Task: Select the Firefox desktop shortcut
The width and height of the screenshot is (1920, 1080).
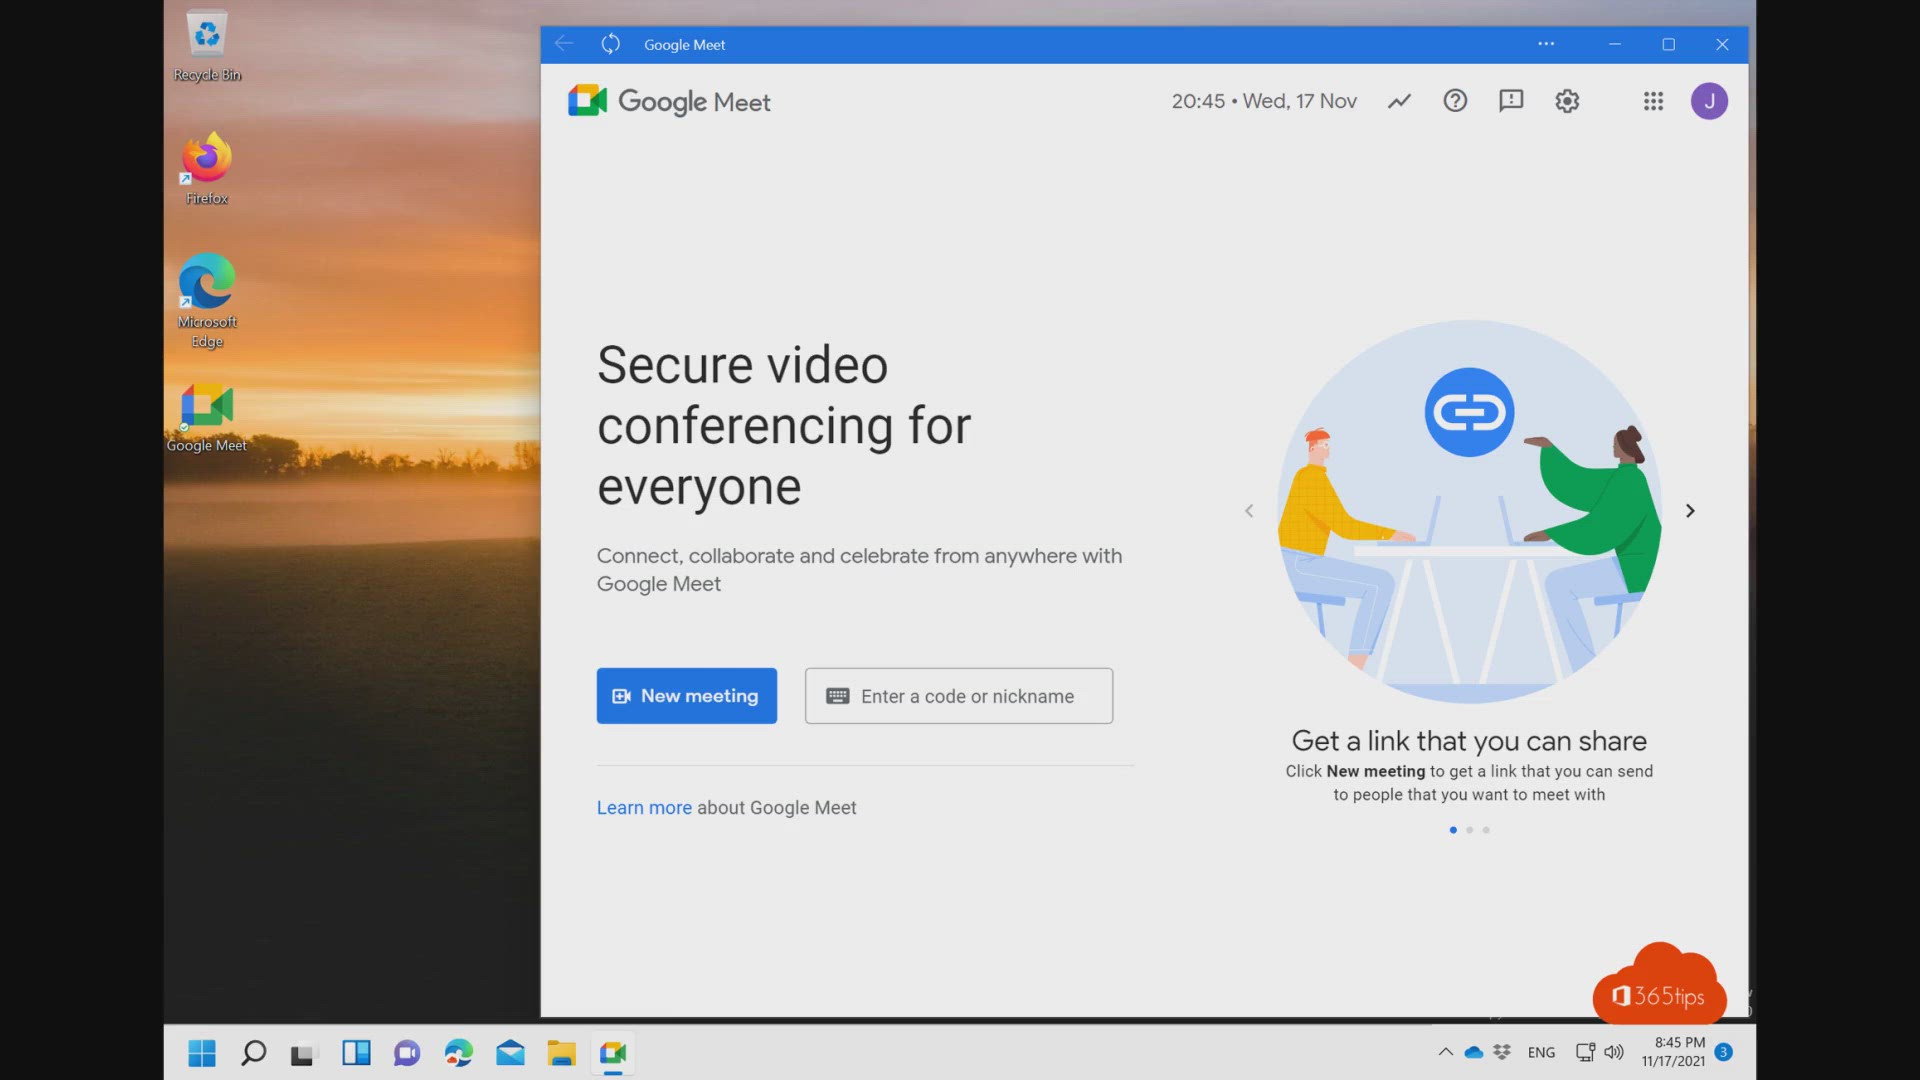Action: click(x=207, y=169)
